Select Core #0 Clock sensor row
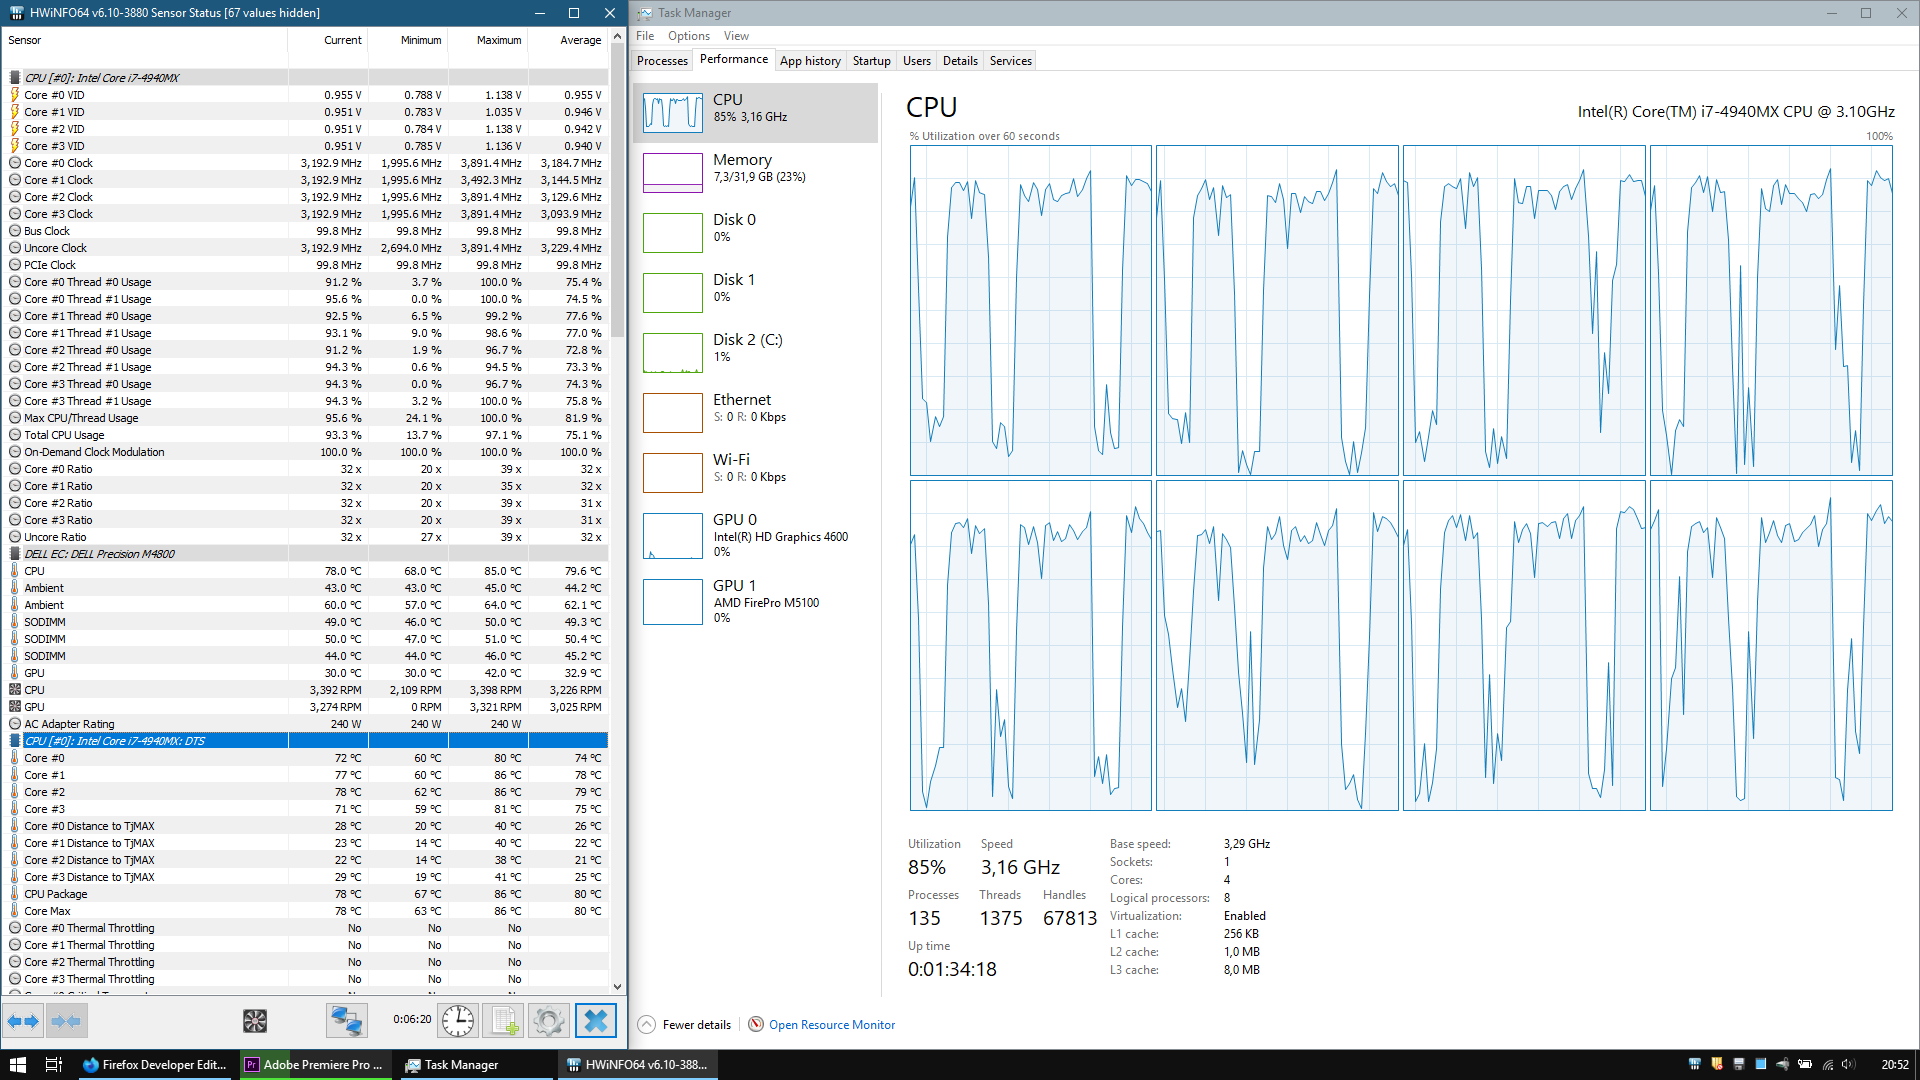1920x1080 pixels. coord(305,163)
